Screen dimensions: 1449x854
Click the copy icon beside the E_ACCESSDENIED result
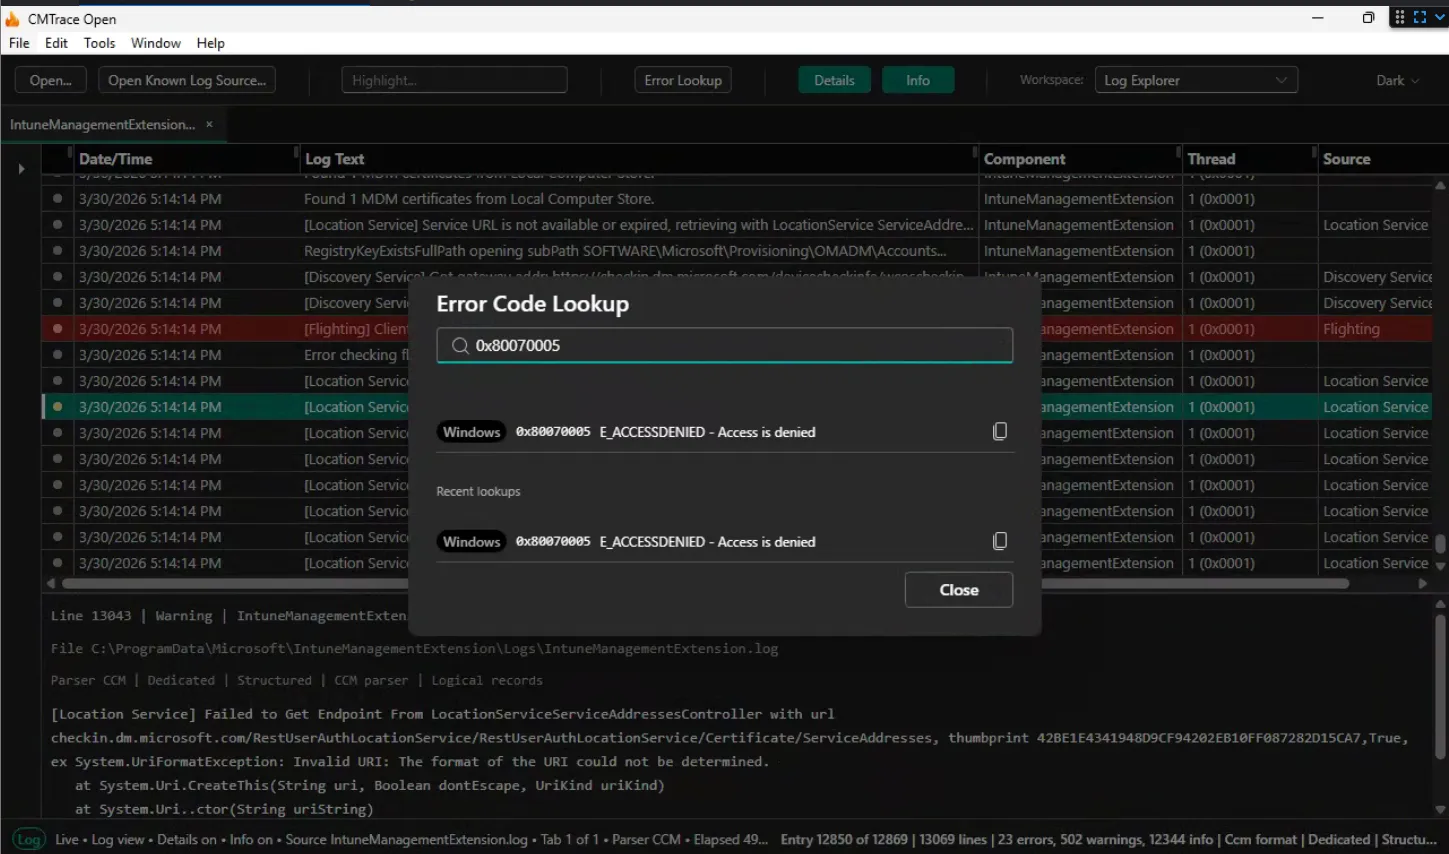999,431
